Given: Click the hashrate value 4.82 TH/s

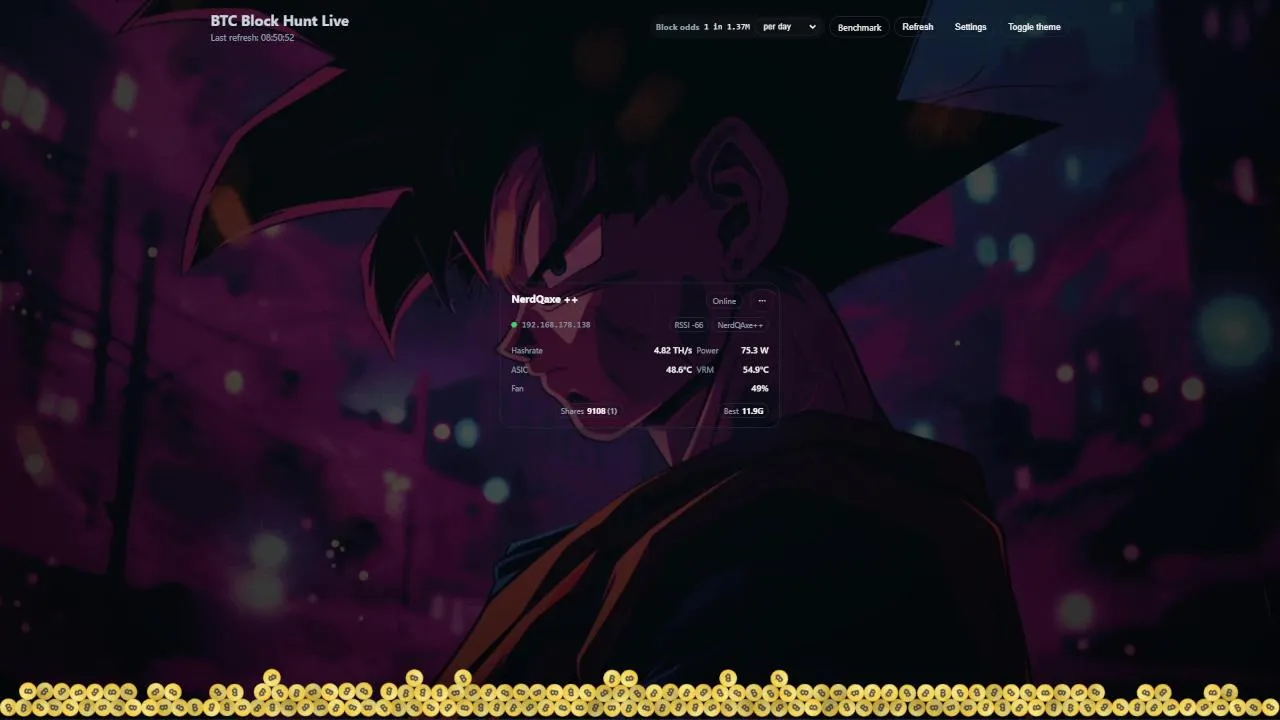Looking at the screenshot, I should (673, 351).
